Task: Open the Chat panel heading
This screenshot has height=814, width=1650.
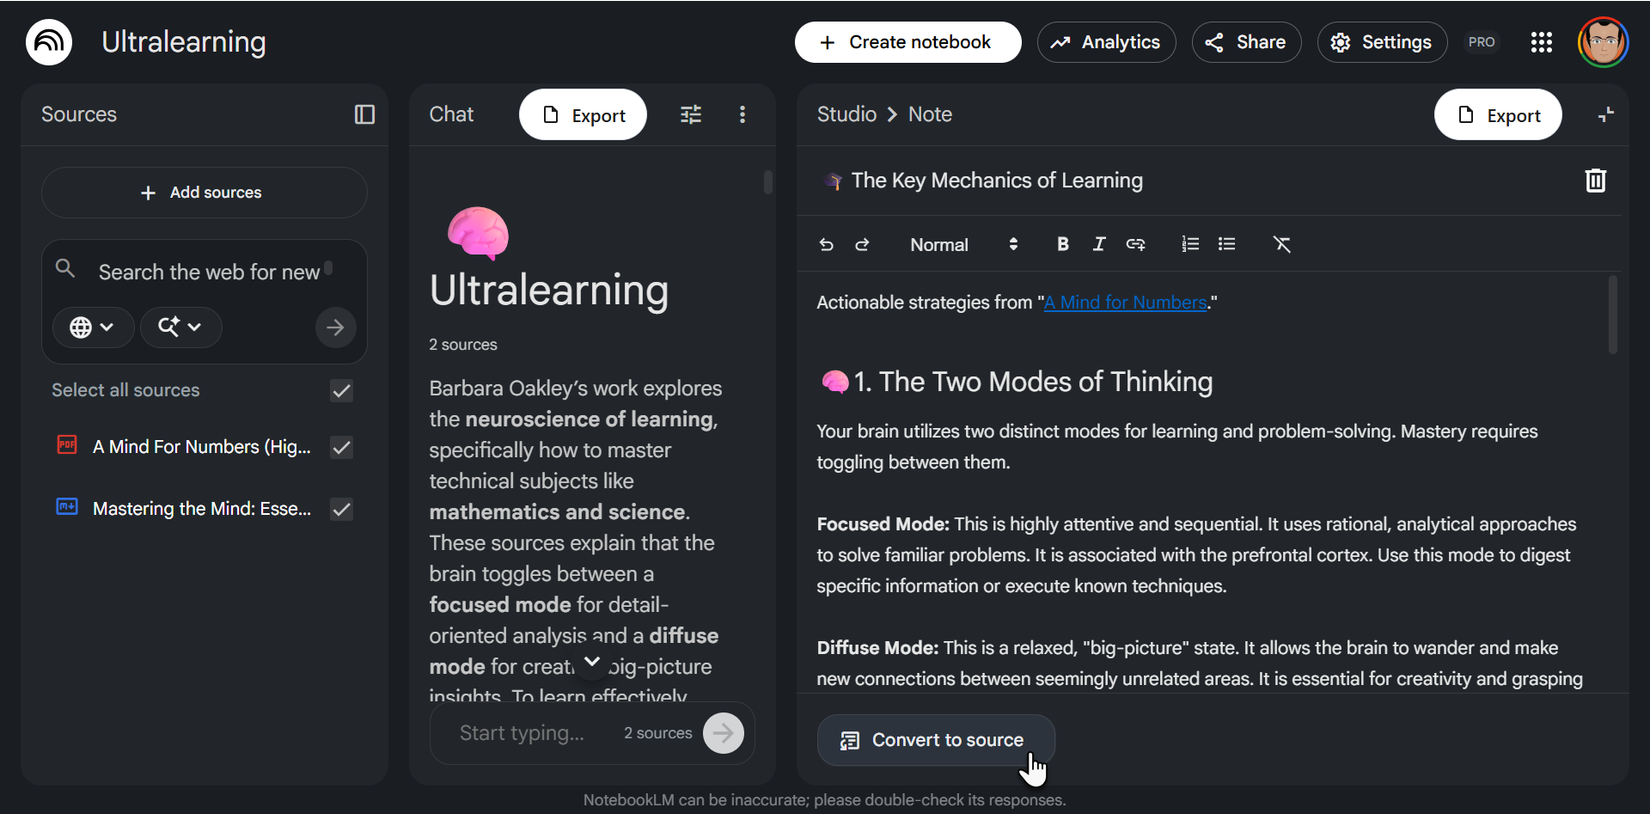Action: tap(451, 114)
